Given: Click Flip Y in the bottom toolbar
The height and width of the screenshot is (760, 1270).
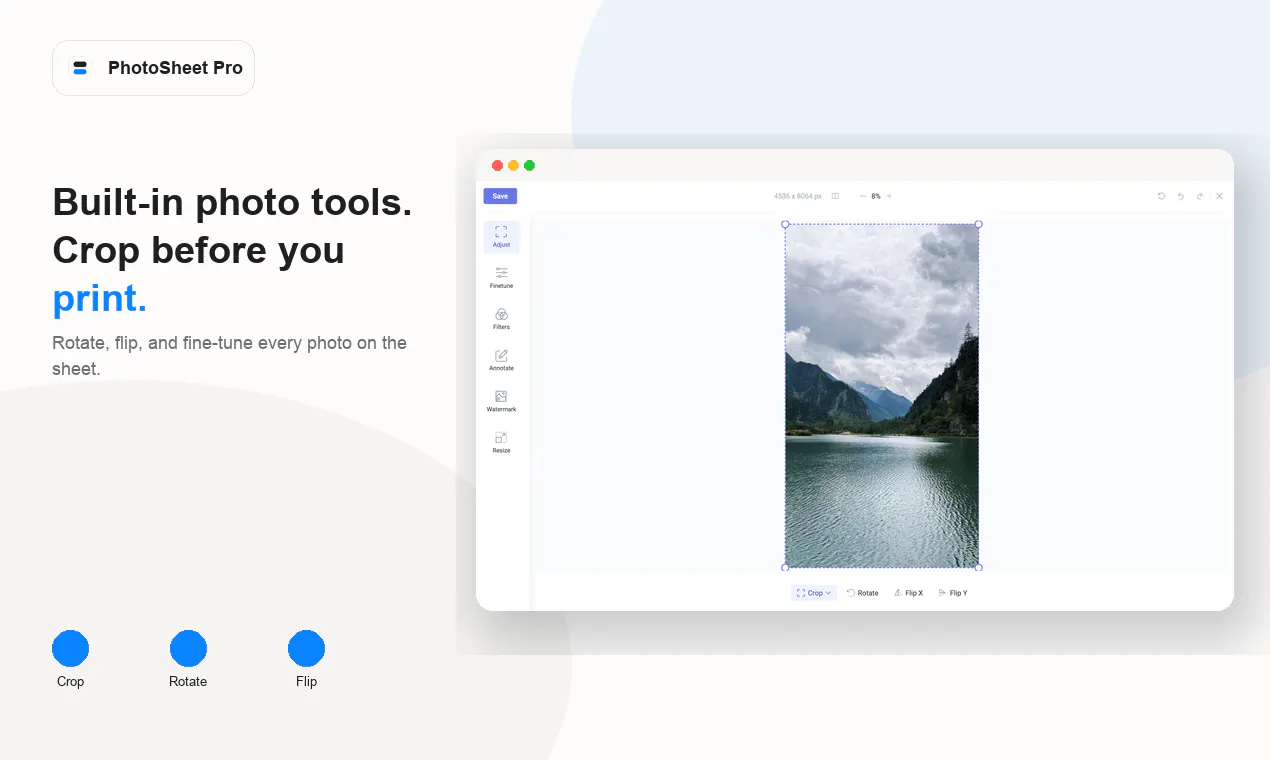Looking at the screenshot, I should (x=953, y=593).
